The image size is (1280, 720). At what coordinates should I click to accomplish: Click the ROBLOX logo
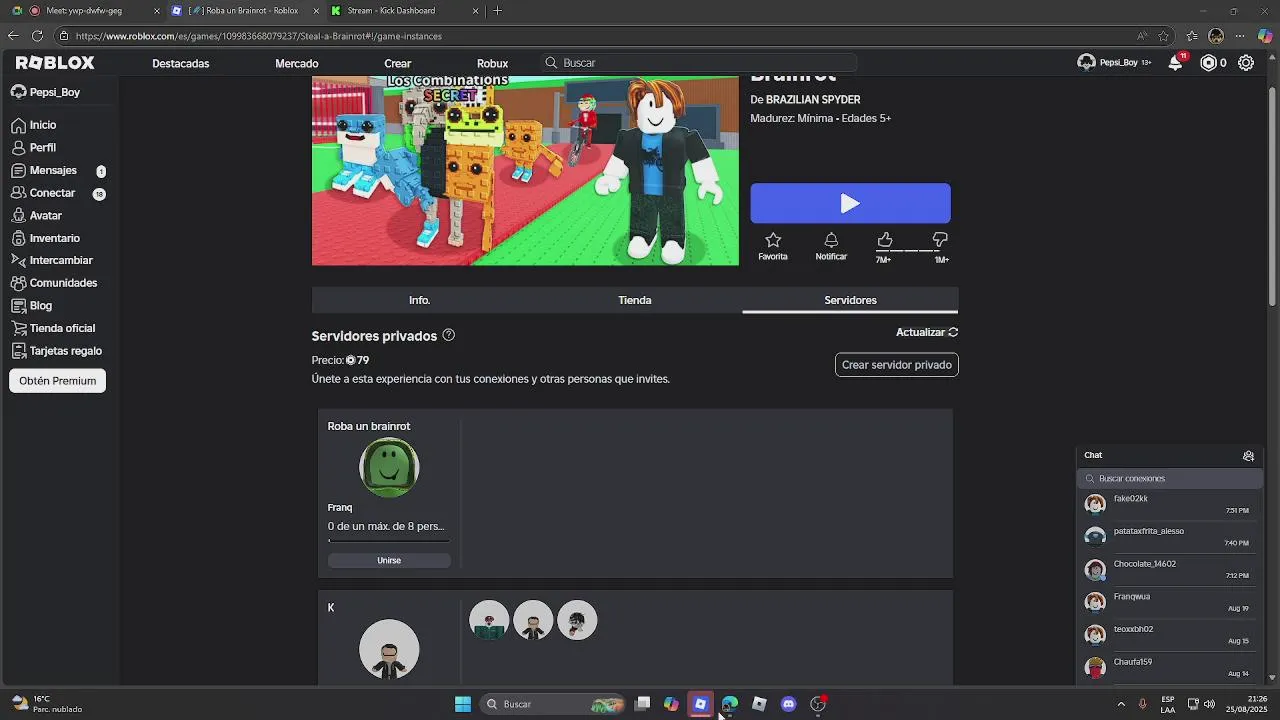click(55, 62)
